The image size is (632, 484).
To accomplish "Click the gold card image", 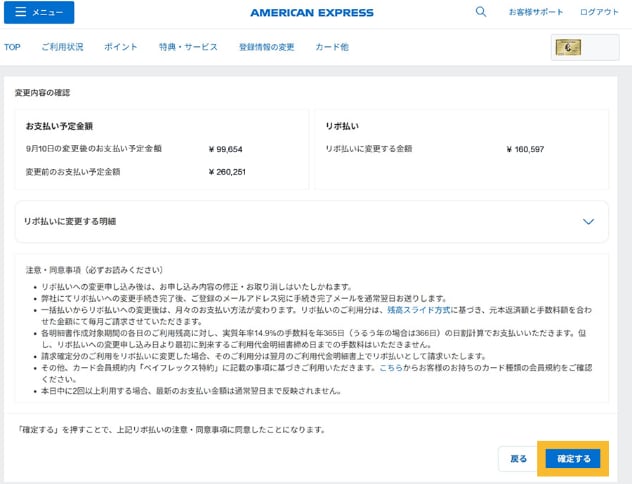I will 569,47.
